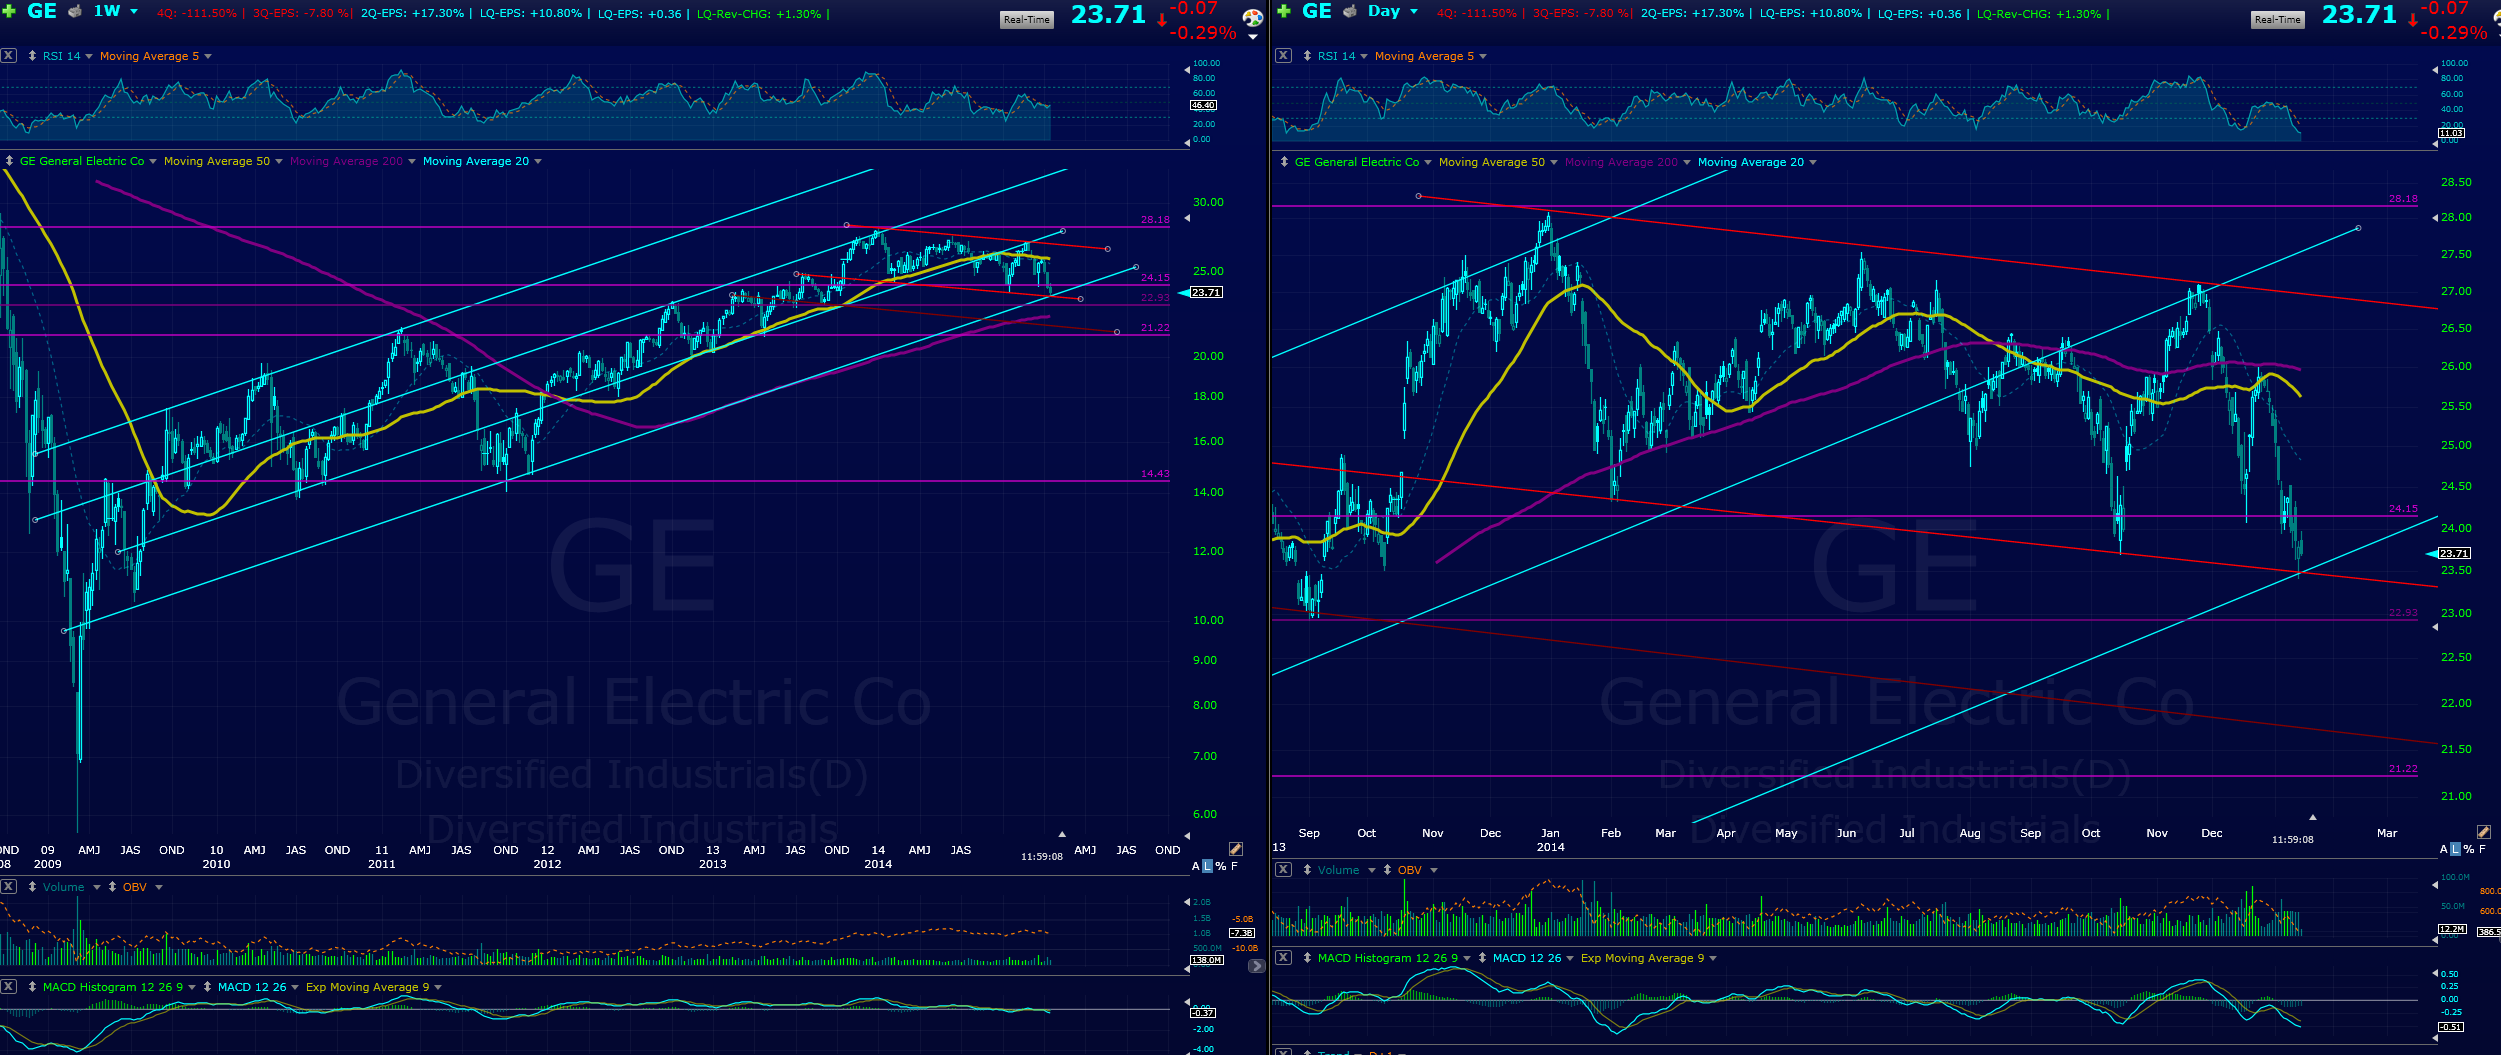This screenshot has height=1055, width=2501.
Task: Select A scale mode on daily chart
Action: [x=2444, y=849]
